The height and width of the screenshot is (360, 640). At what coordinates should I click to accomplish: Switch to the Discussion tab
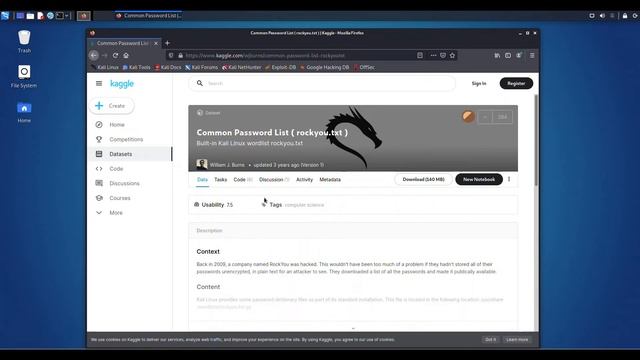(x=274, y=180)
